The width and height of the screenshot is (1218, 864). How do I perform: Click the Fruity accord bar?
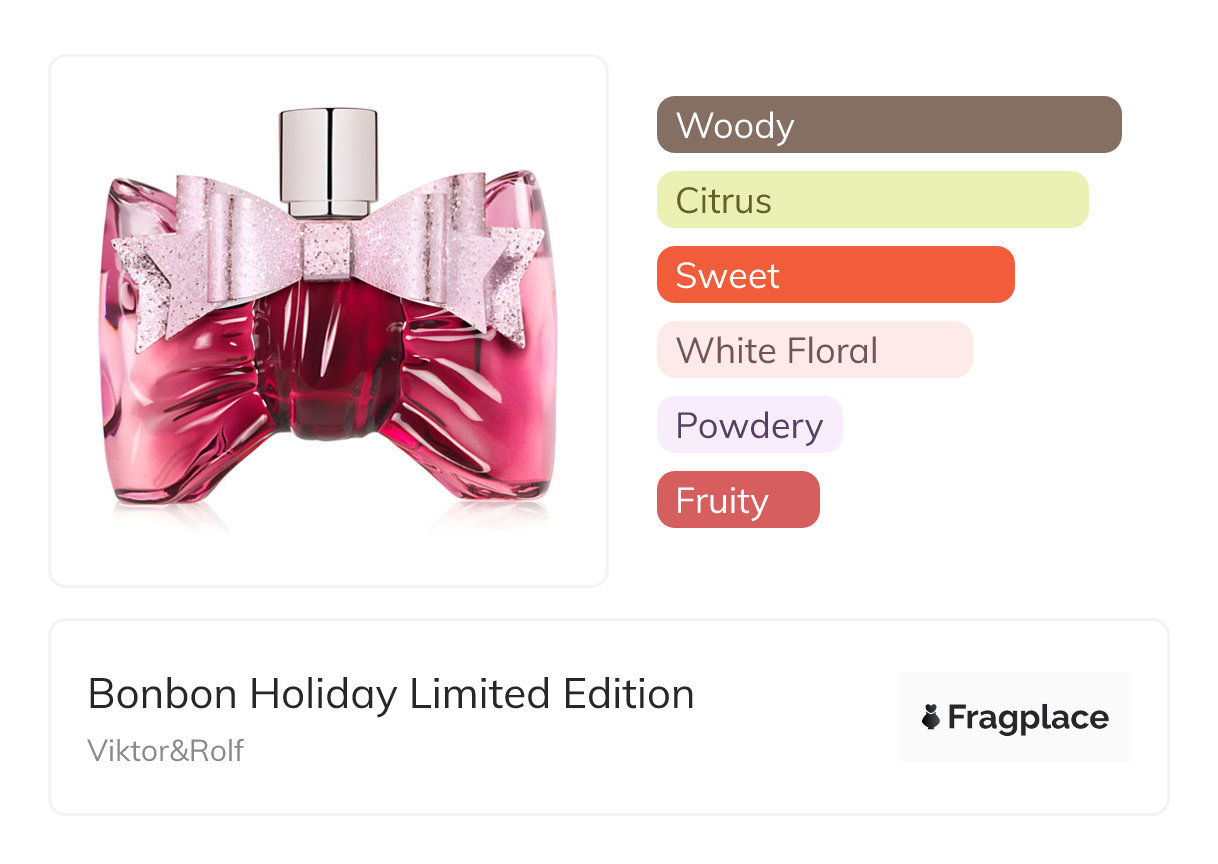click(738, 500)
